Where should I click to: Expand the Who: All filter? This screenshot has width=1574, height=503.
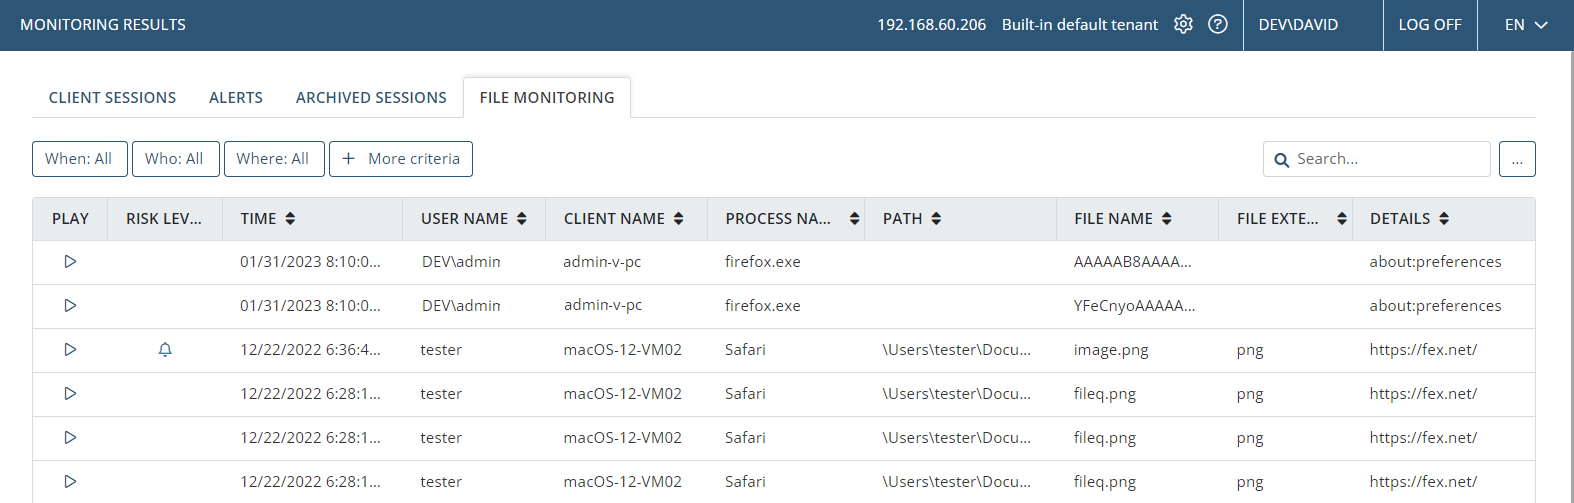[175, 159]
